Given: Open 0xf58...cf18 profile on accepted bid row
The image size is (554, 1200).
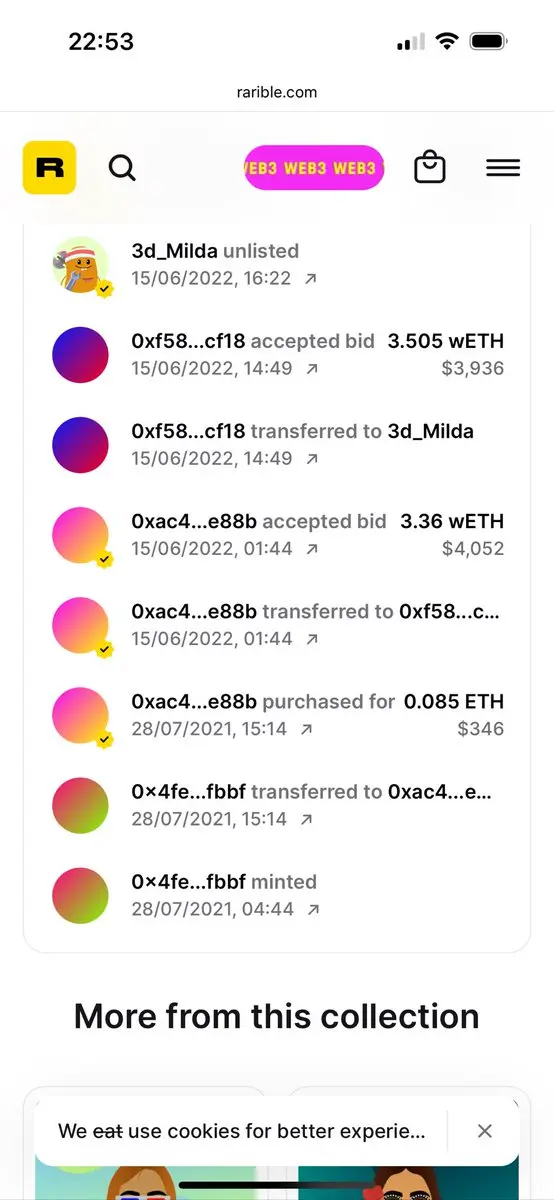Looking at the screenshot, I should (188, 341).
